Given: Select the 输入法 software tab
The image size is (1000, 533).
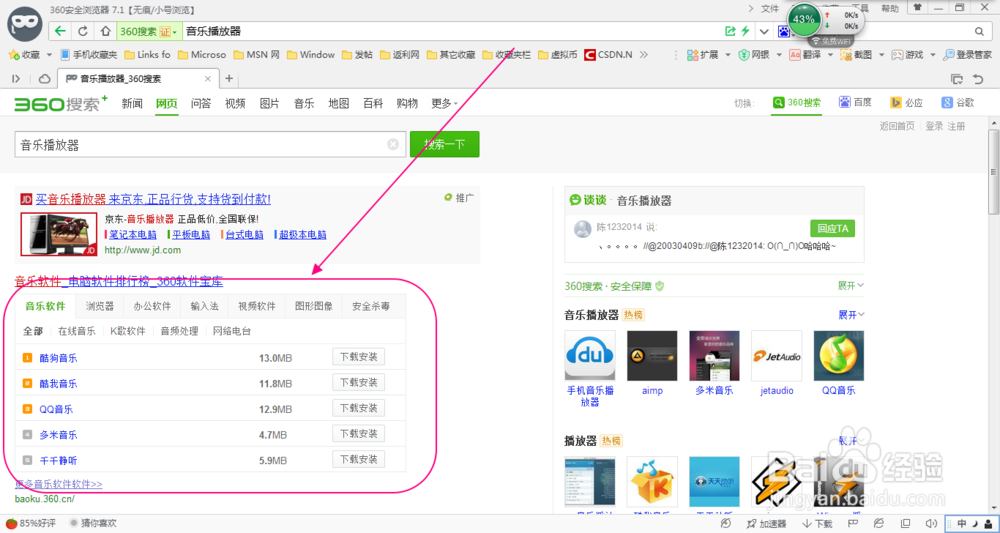Looking at the screenshot, I should (204, 306).
